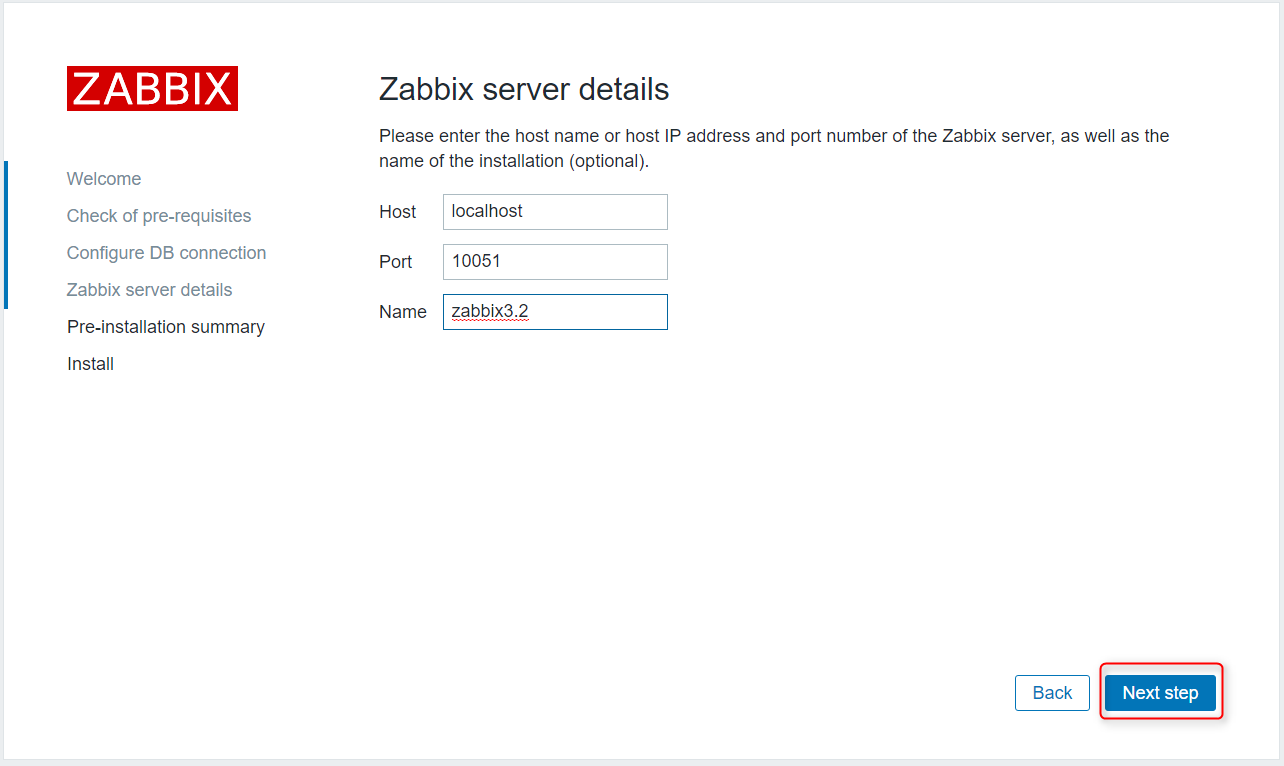The height and width of the screenshot is (766, 1284).
Task: Click the Port label
Action: 395,262
